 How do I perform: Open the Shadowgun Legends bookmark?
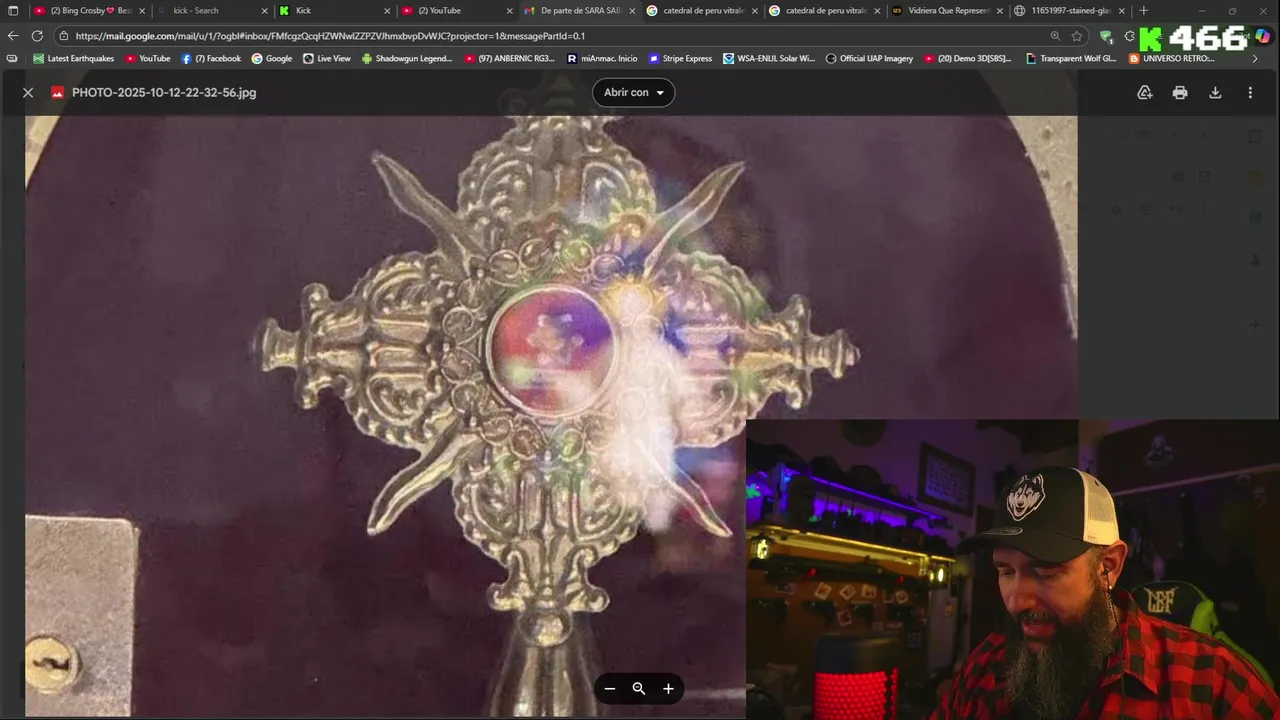[x=407, y=58]
